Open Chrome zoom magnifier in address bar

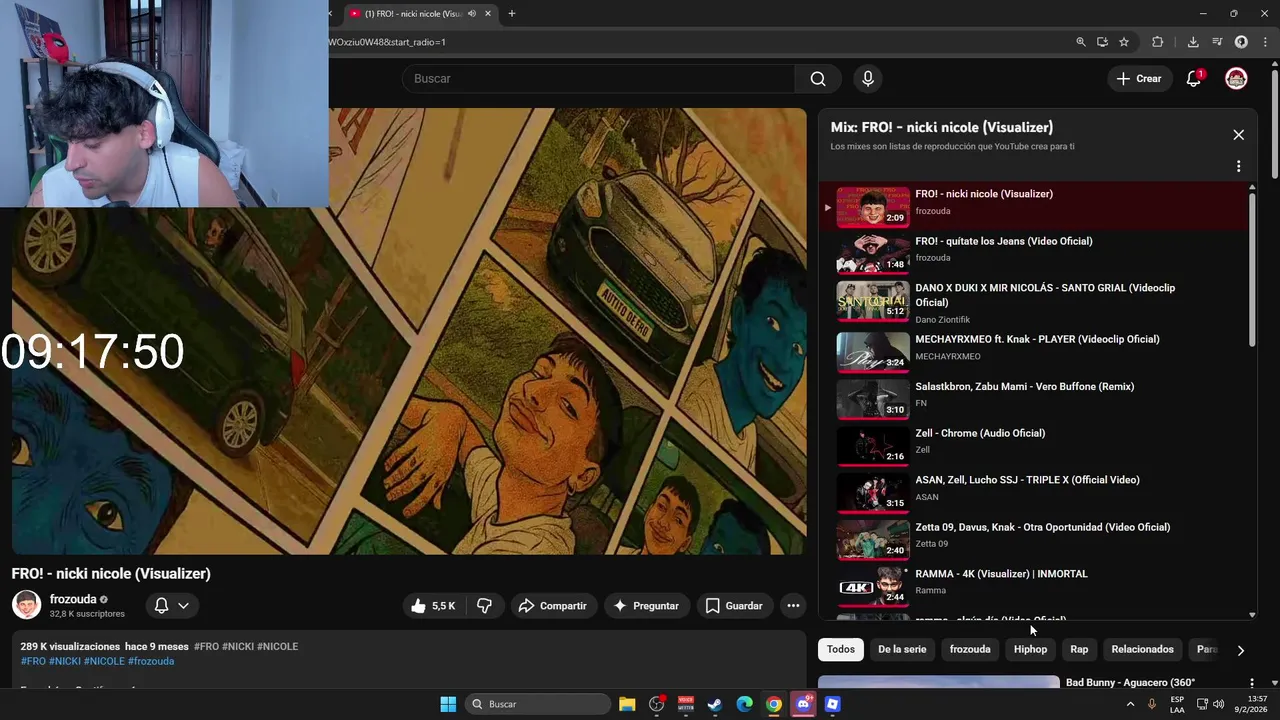pyautogui.click(x=1080, y=42)
